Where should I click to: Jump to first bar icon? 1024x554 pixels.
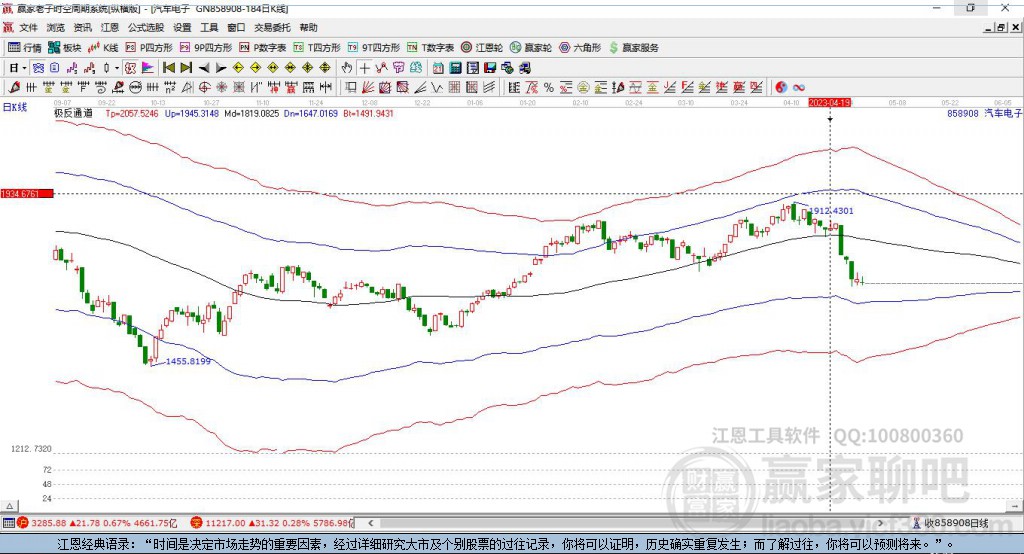pos(168,68)
